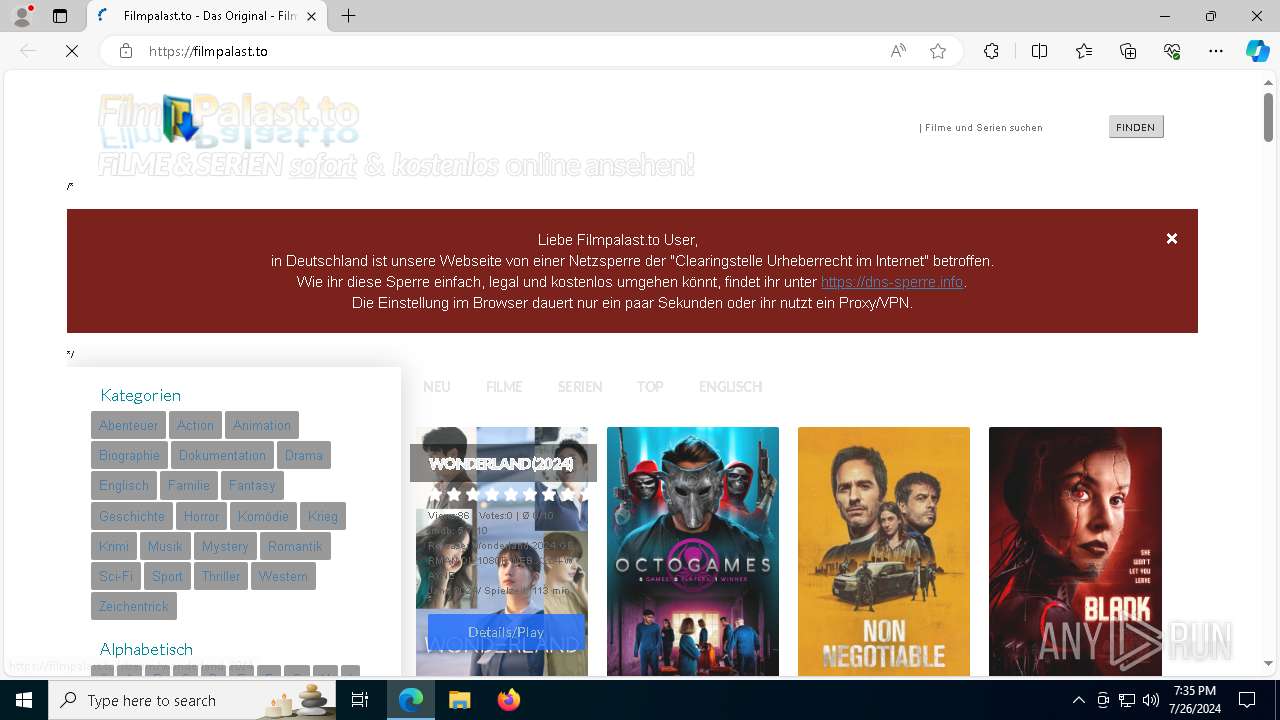
Task: Launch Firefox from the taskbar
Action: click(508, 700)
